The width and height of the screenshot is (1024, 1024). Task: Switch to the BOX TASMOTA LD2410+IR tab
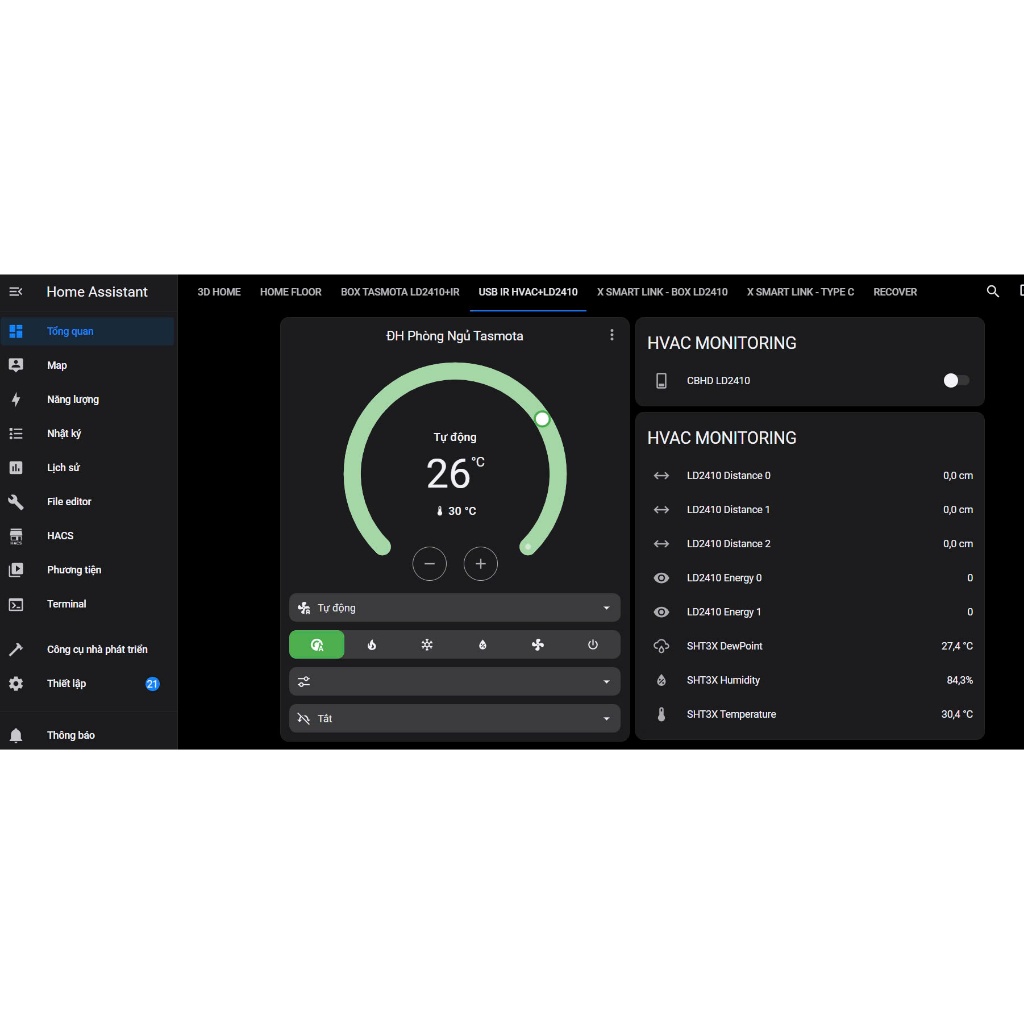(400, 292)
